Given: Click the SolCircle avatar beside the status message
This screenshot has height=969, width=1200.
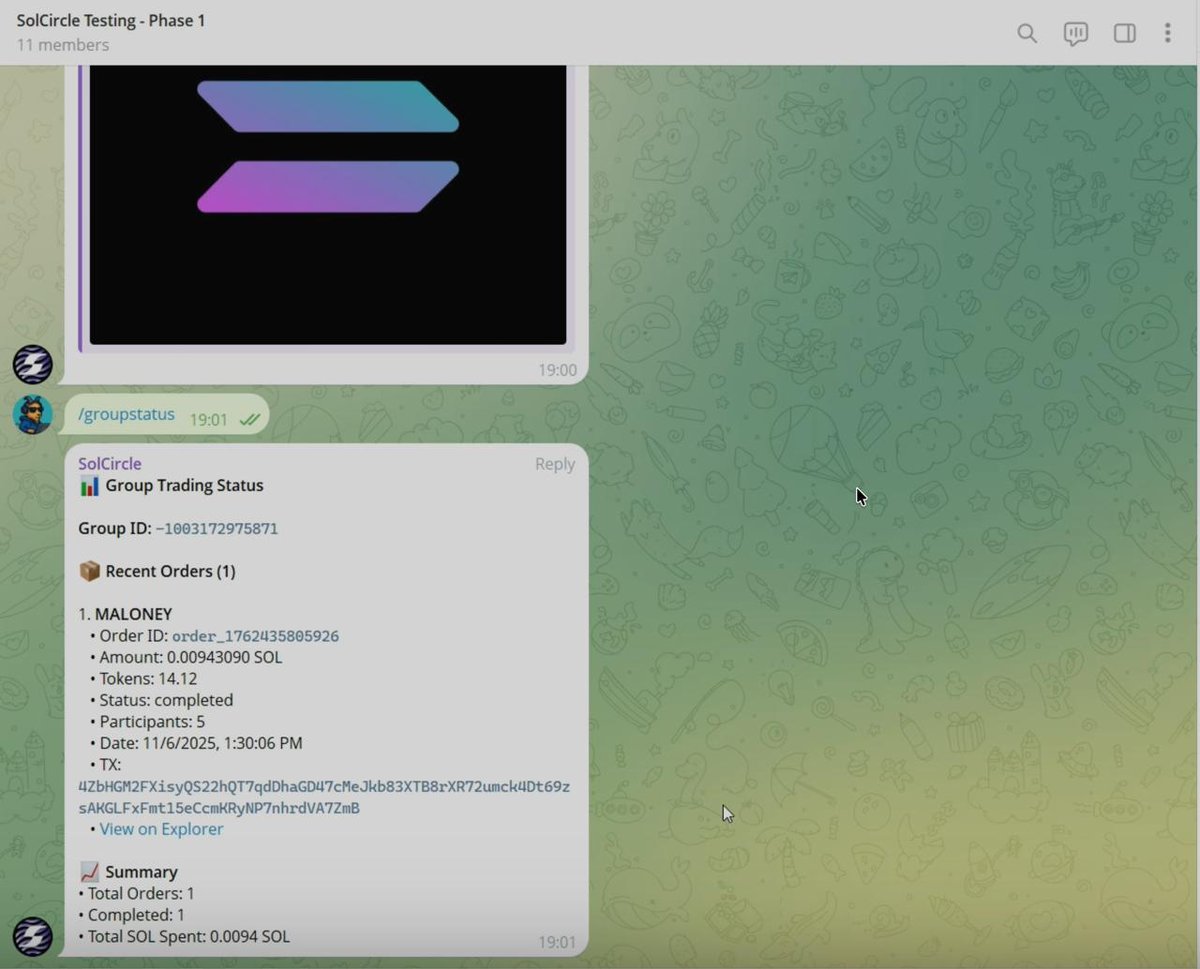Looking at the screenshot, I should click(x=32, y=936).
